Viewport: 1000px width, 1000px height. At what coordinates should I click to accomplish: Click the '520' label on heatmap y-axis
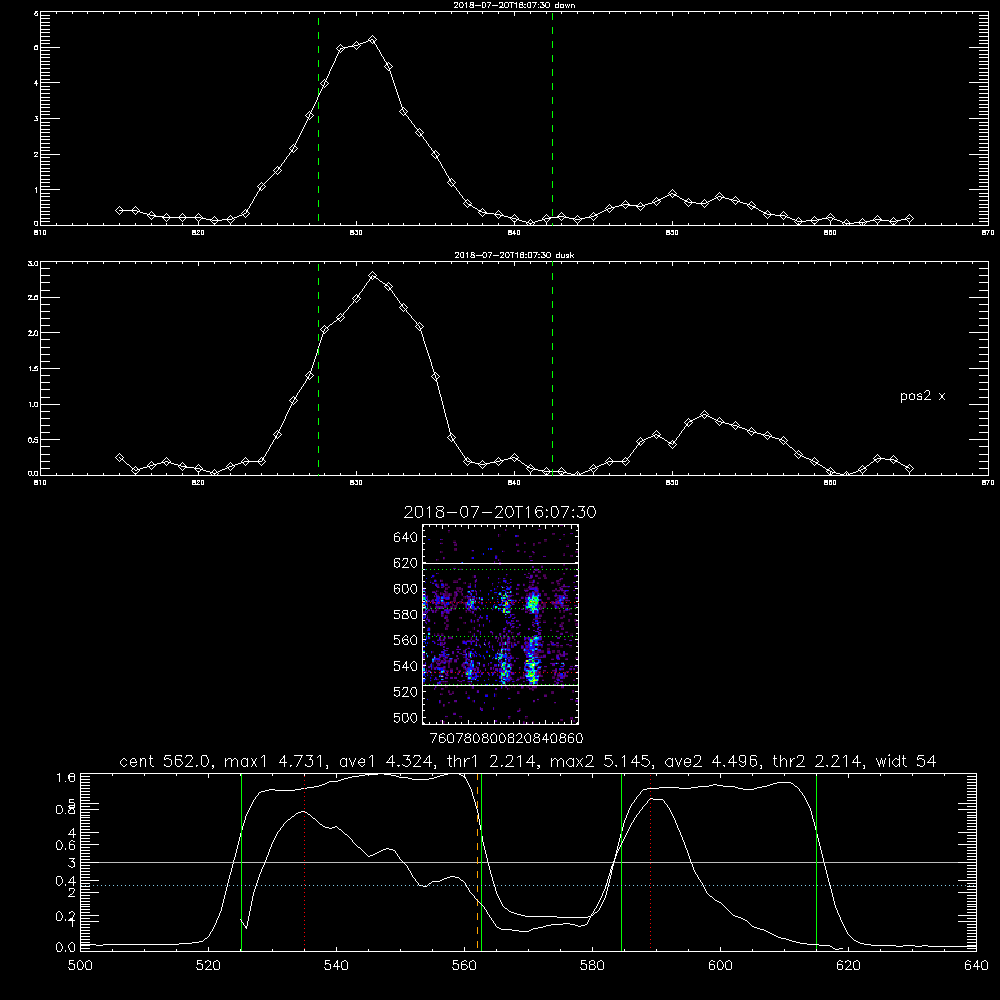[x=406, y=692]
